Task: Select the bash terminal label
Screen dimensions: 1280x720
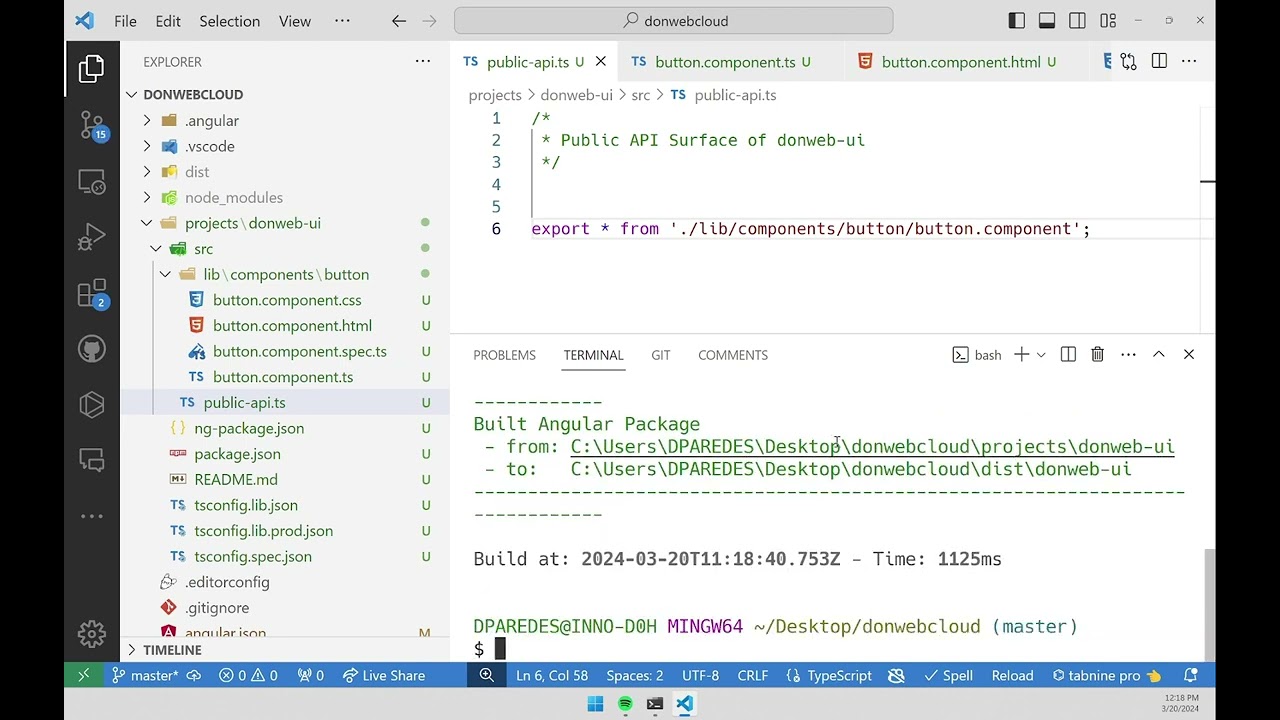Action: tap(977, 355)
